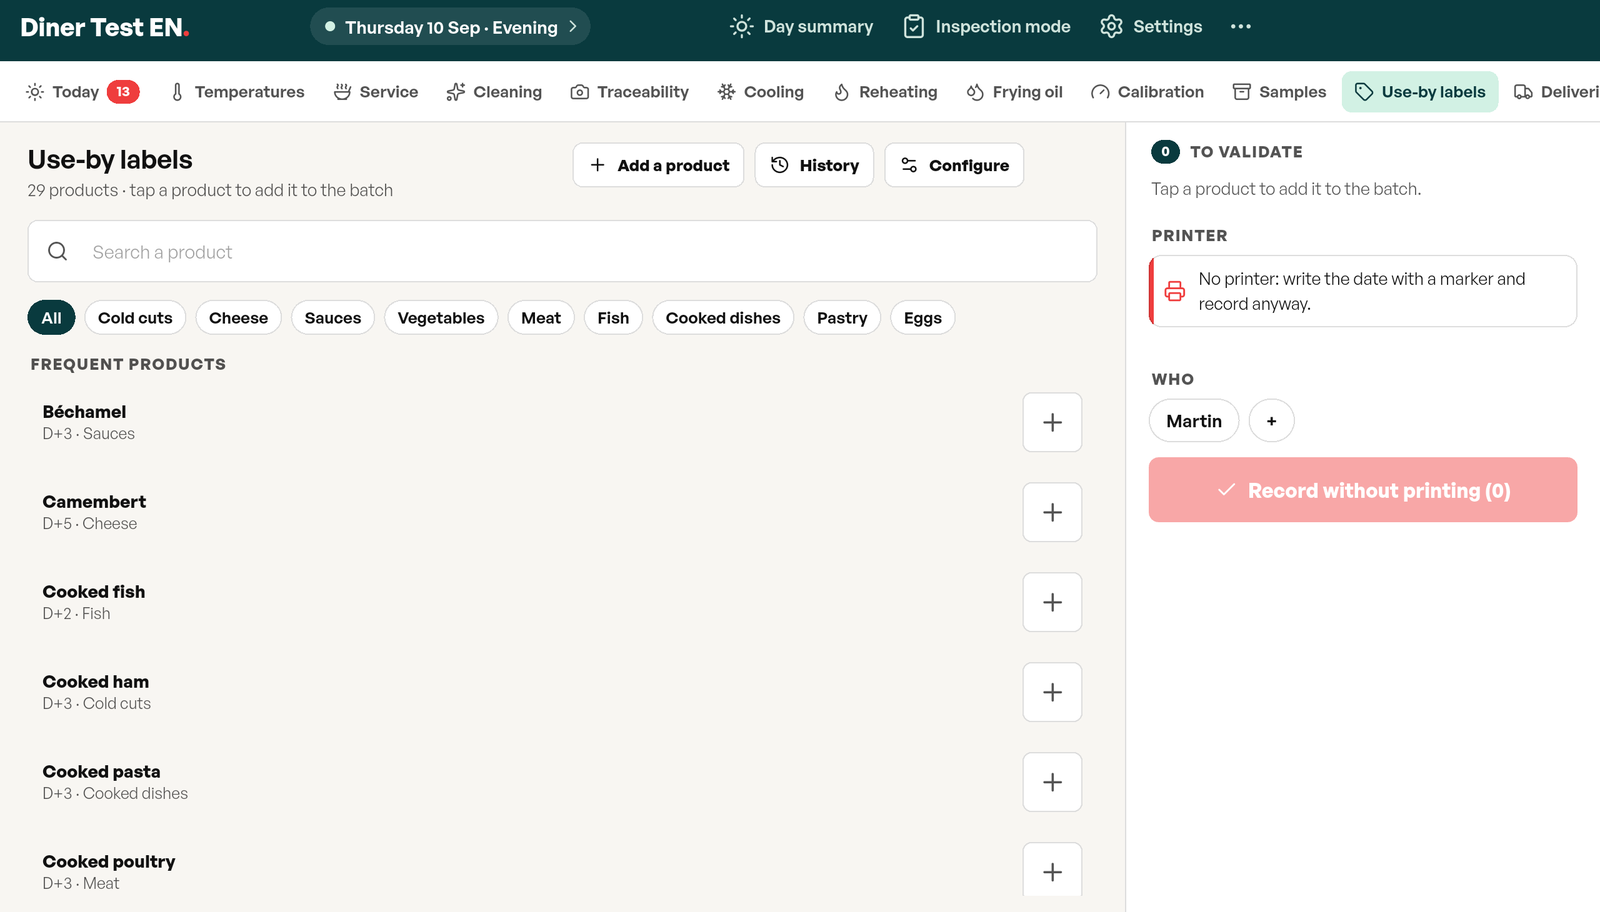This screenshot has width=1600, height=912.
Task: Select the Use-by labels tab
Action: pyautogui.click(x=1420, y=92)
